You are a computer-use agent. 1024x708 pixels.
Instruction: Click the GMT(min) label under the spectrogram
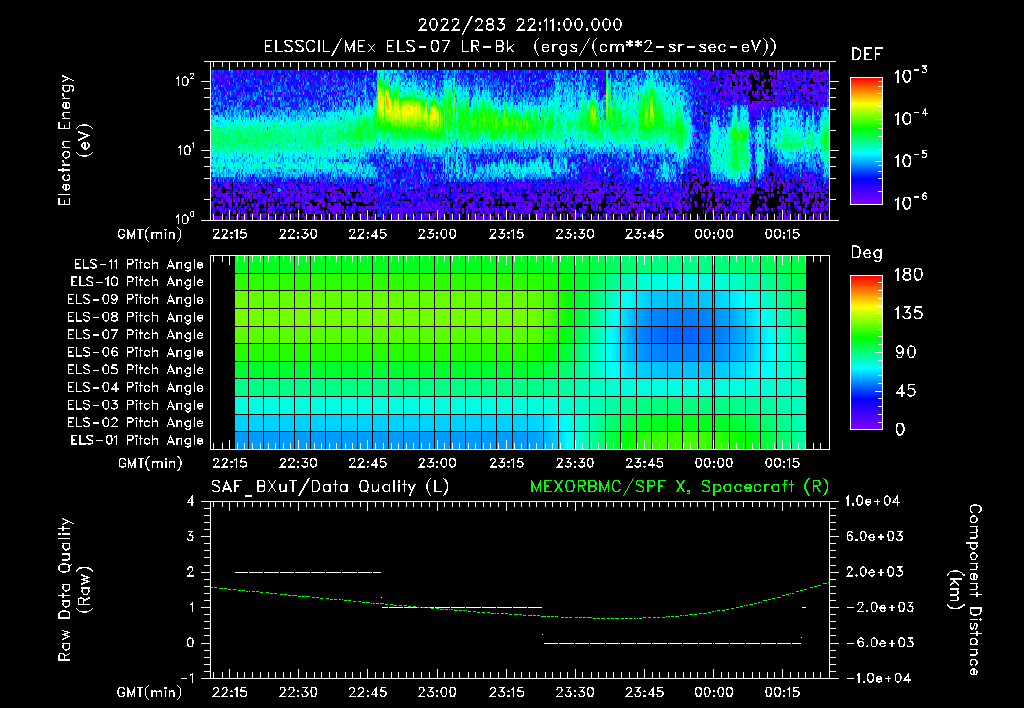point(150,234)
